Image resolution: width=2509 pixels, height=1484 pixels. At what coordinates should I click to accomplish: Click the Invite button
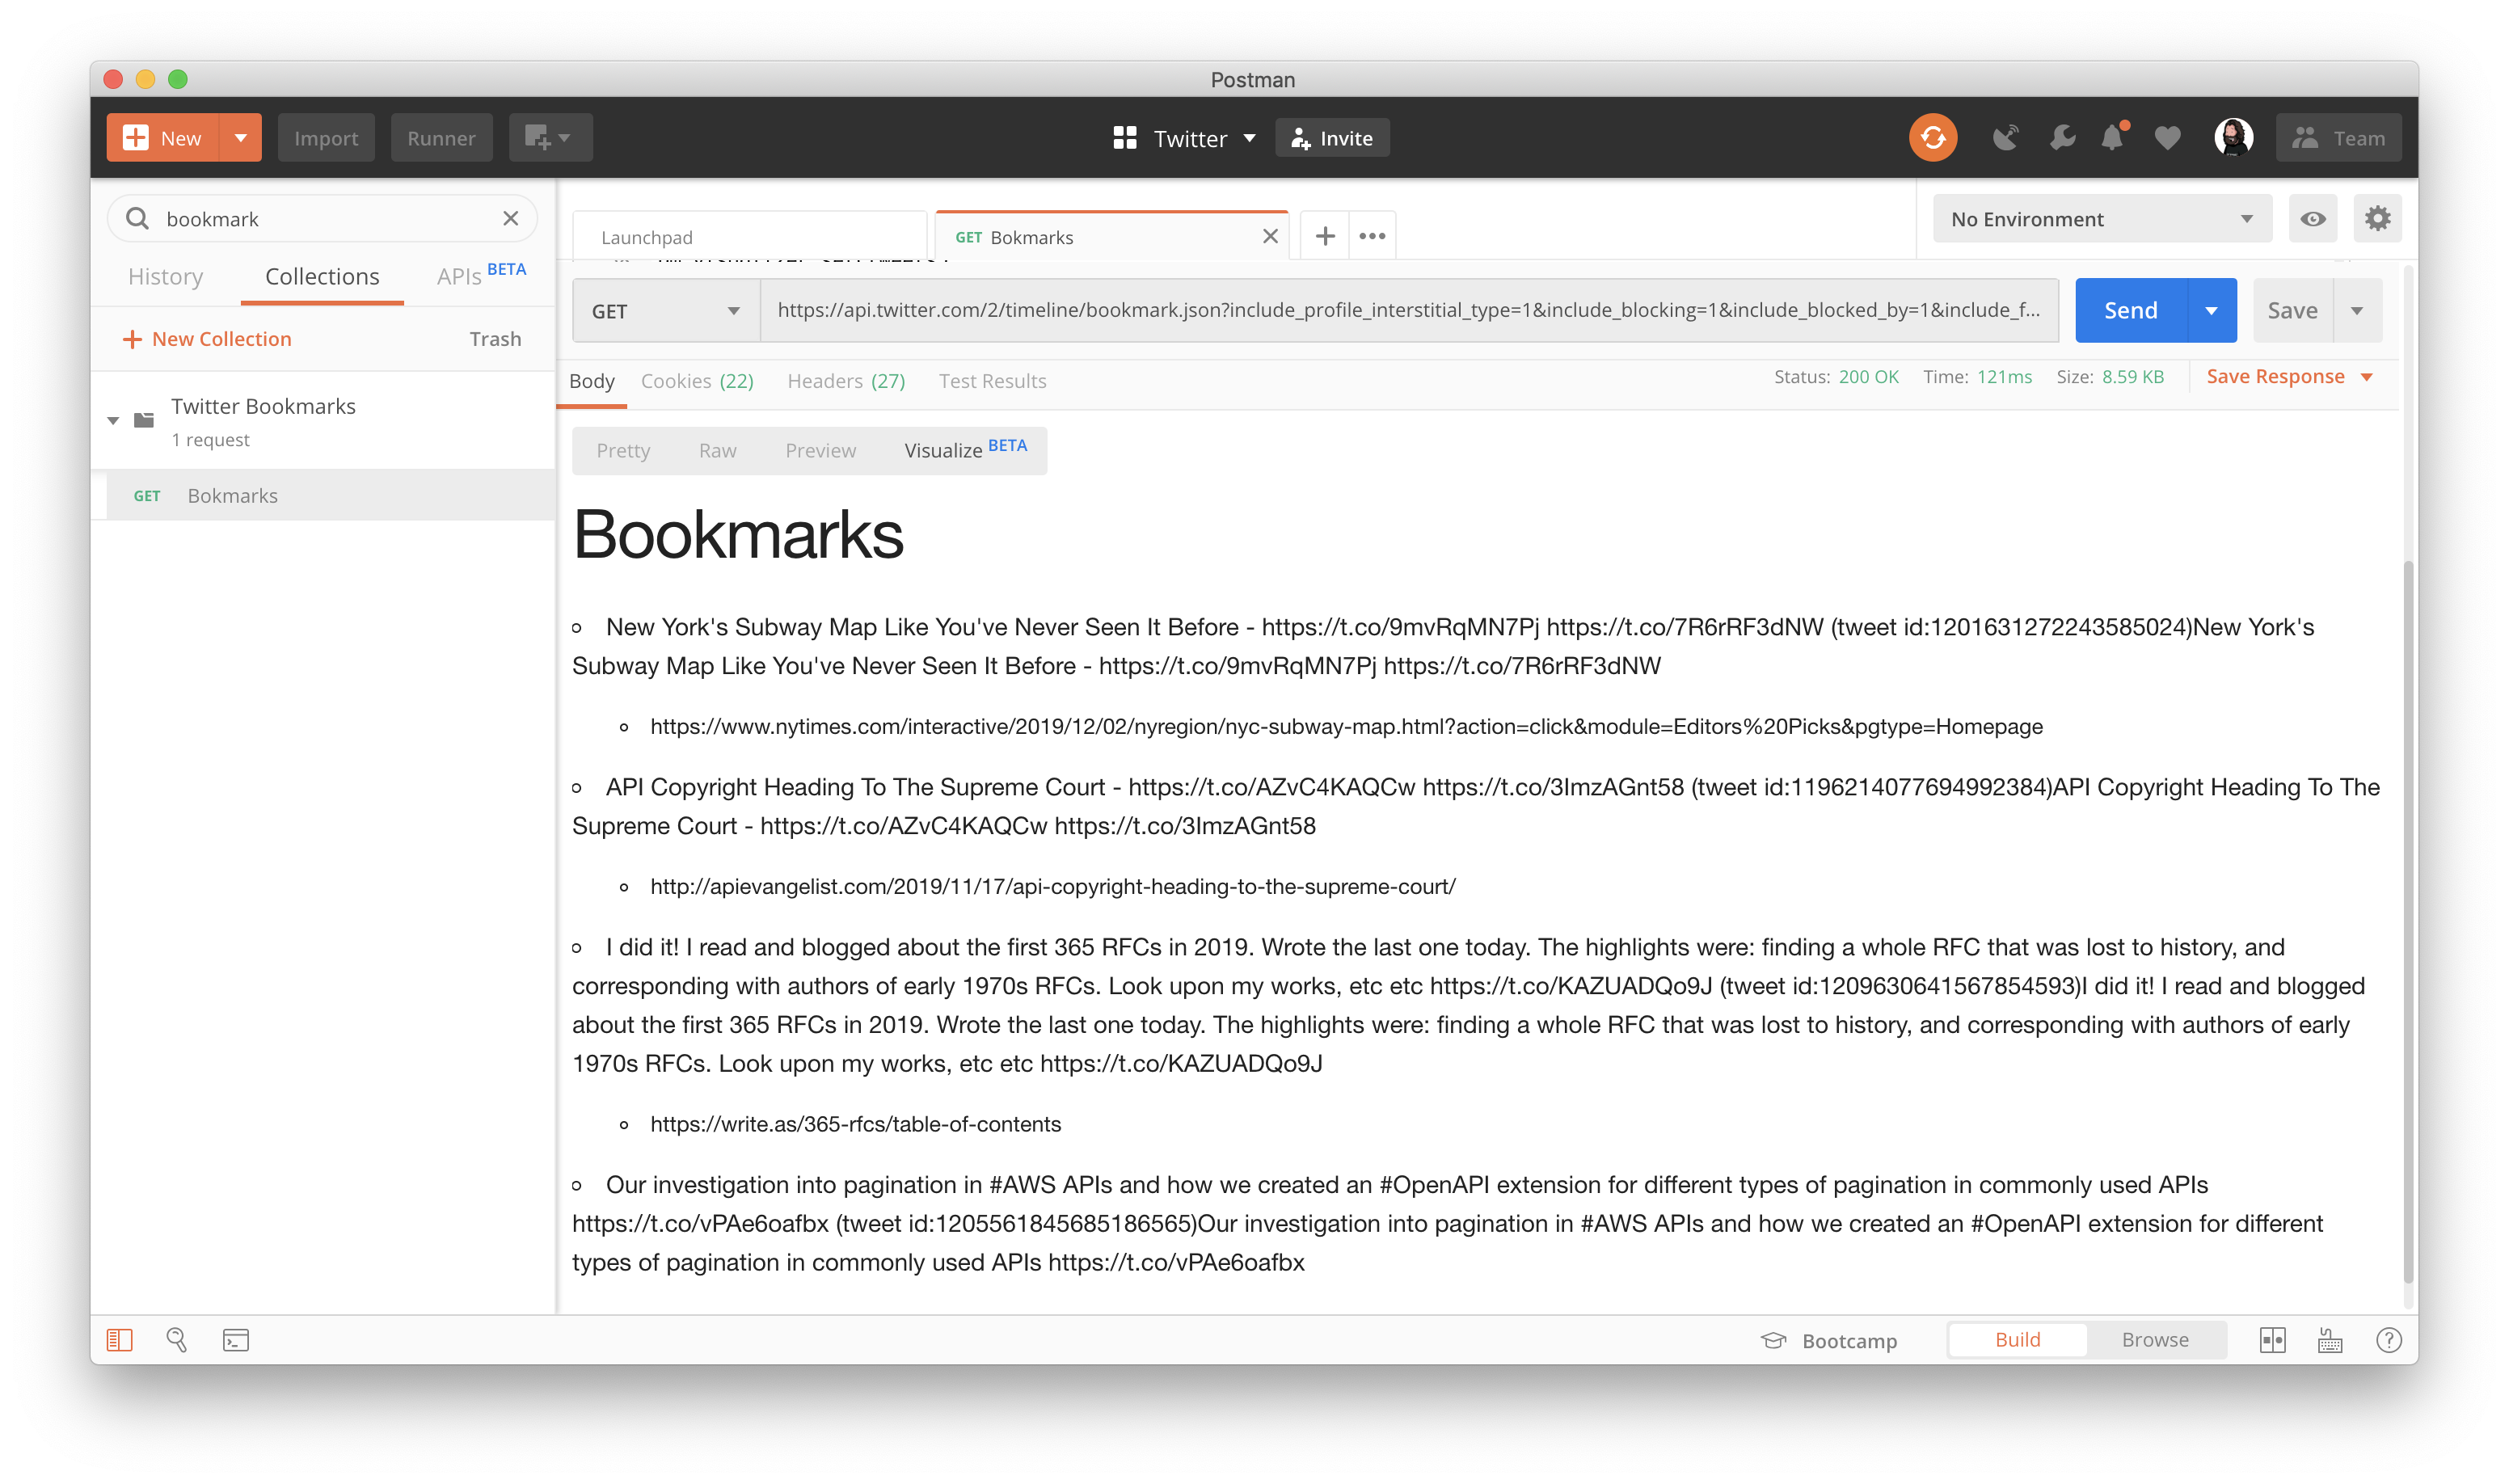tap(1331, 138)
